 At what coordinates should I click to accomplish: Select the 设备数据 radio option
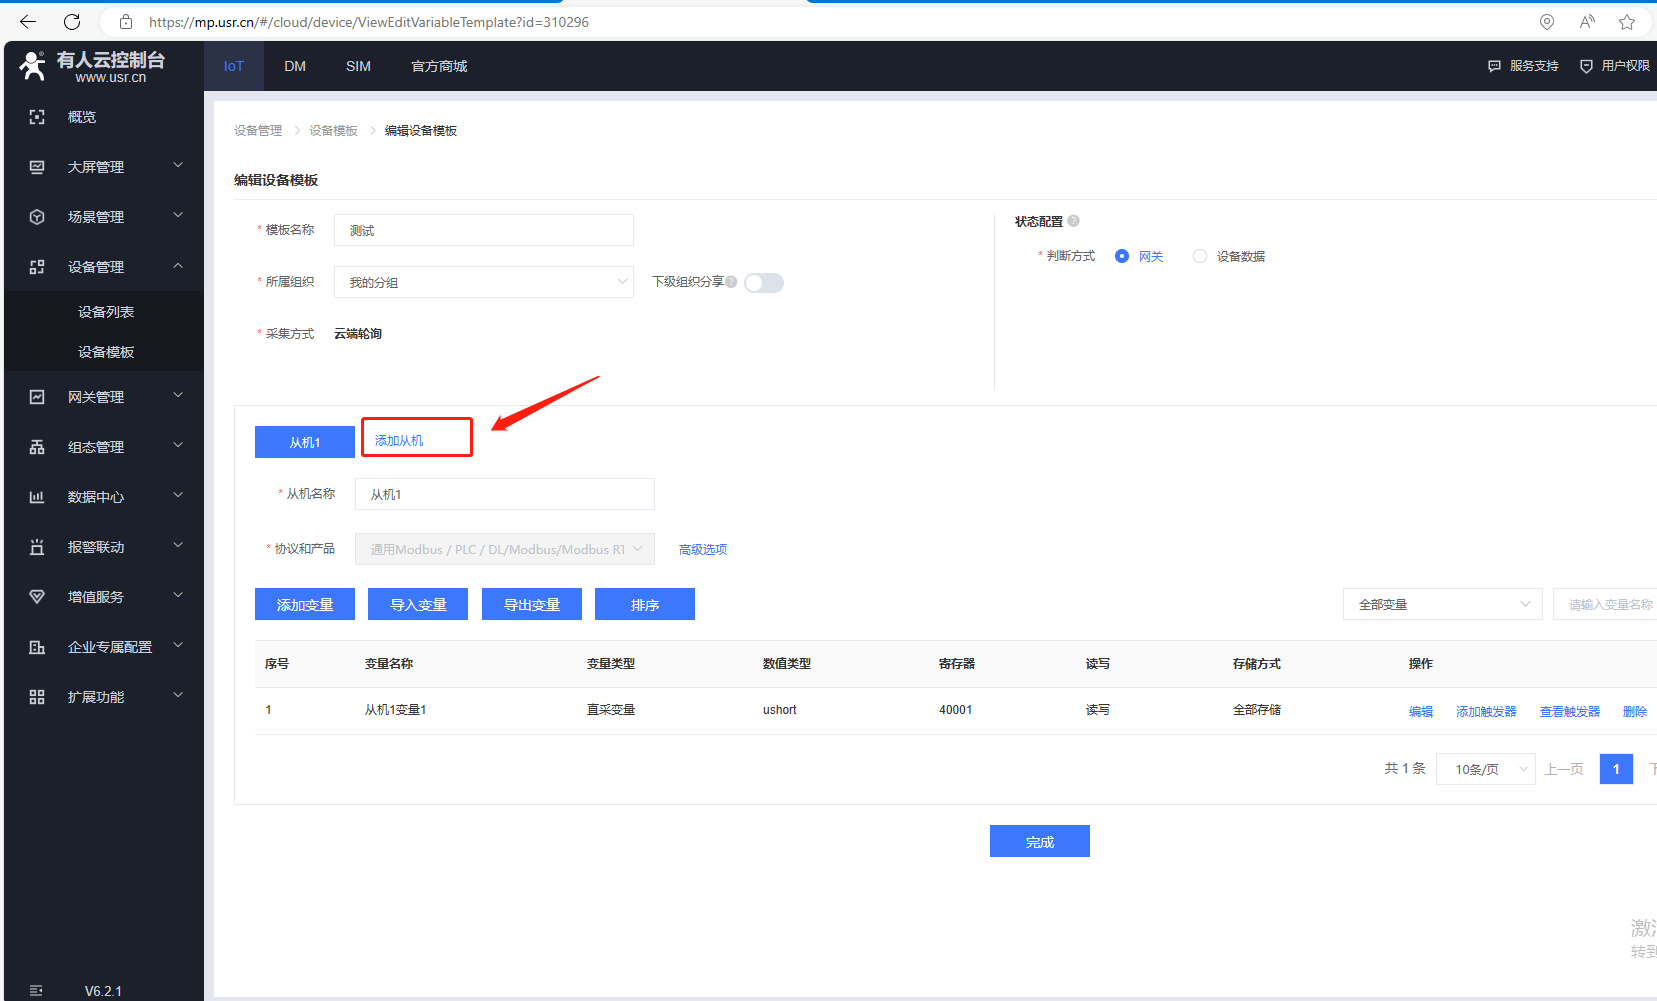(x=1200, y=256)
